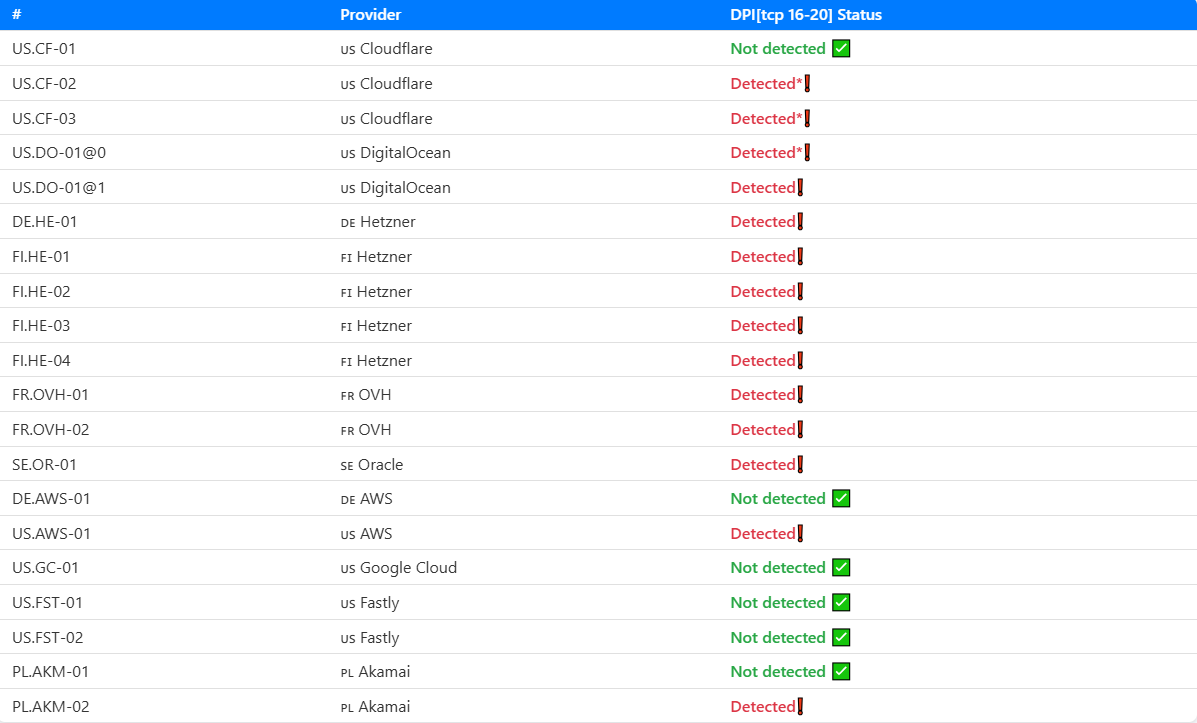
Task: Click green checkmark icon in US.FST-02 row
Action: pyautogui.click(x=841, y=638)
